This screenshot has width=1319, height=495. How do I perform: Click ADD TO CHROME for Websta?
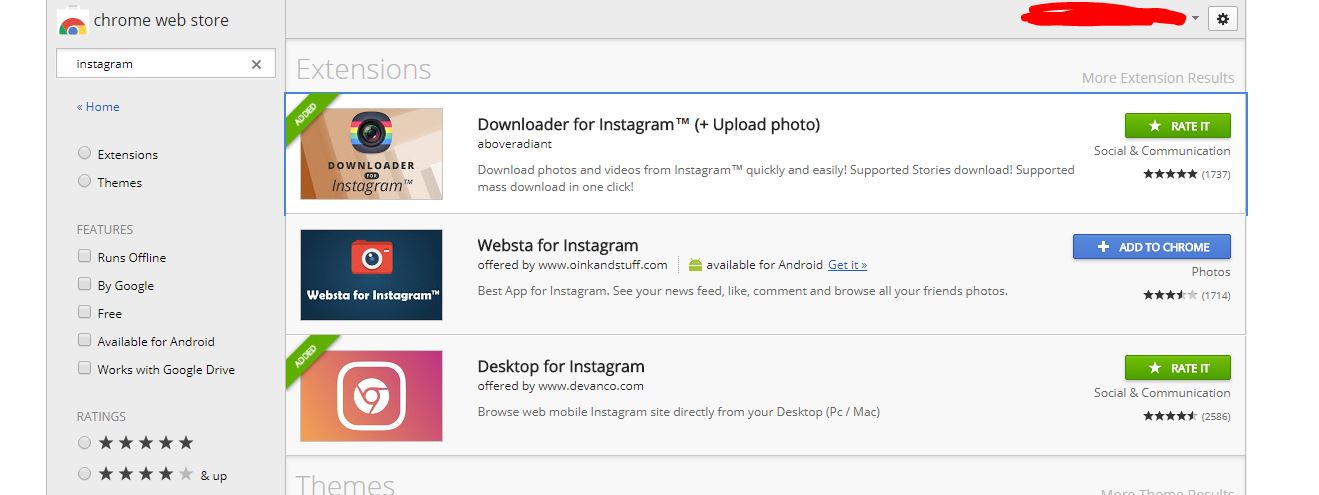(1152, 247)
